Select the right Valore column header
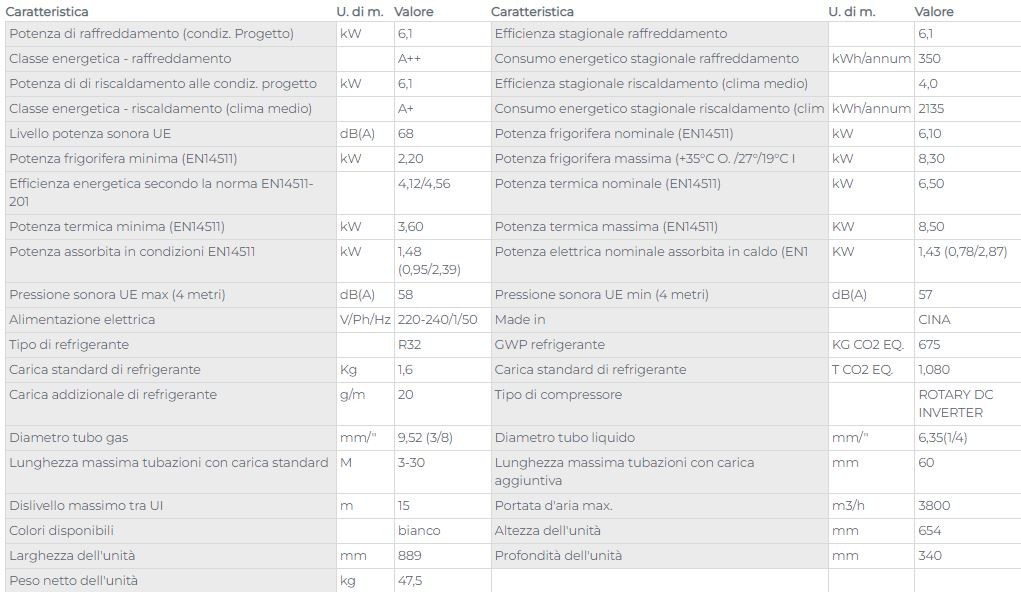Screen dimensions: 1021x592 coord(934,11)
